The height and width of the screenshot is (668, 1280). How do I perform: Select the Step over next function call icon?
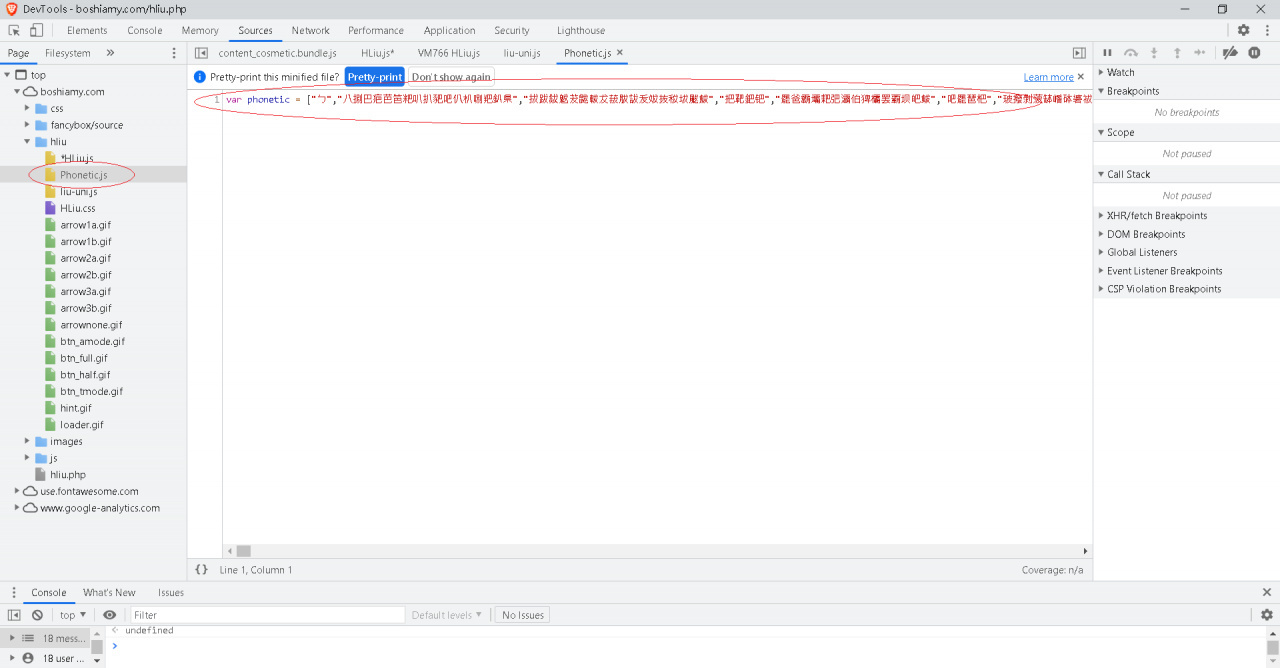pos(1131,52)
